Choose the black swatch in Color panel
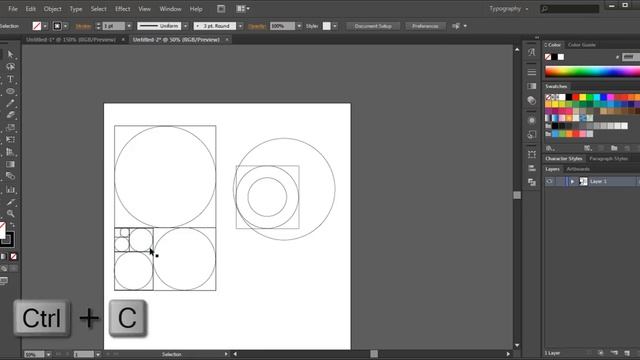The image size is (640, 360). (x=554, y=57)
